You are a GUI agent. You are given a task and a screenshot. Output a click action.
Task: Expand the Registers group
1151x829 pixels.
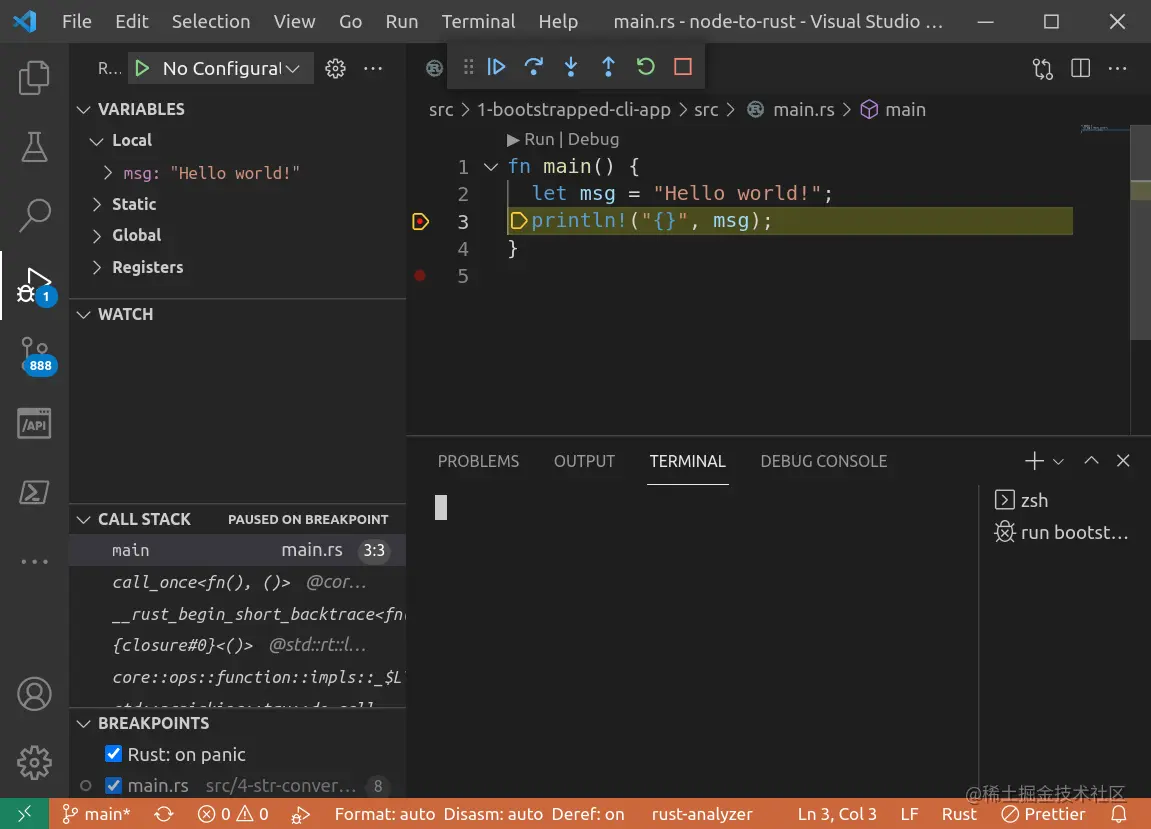[97, 267]
